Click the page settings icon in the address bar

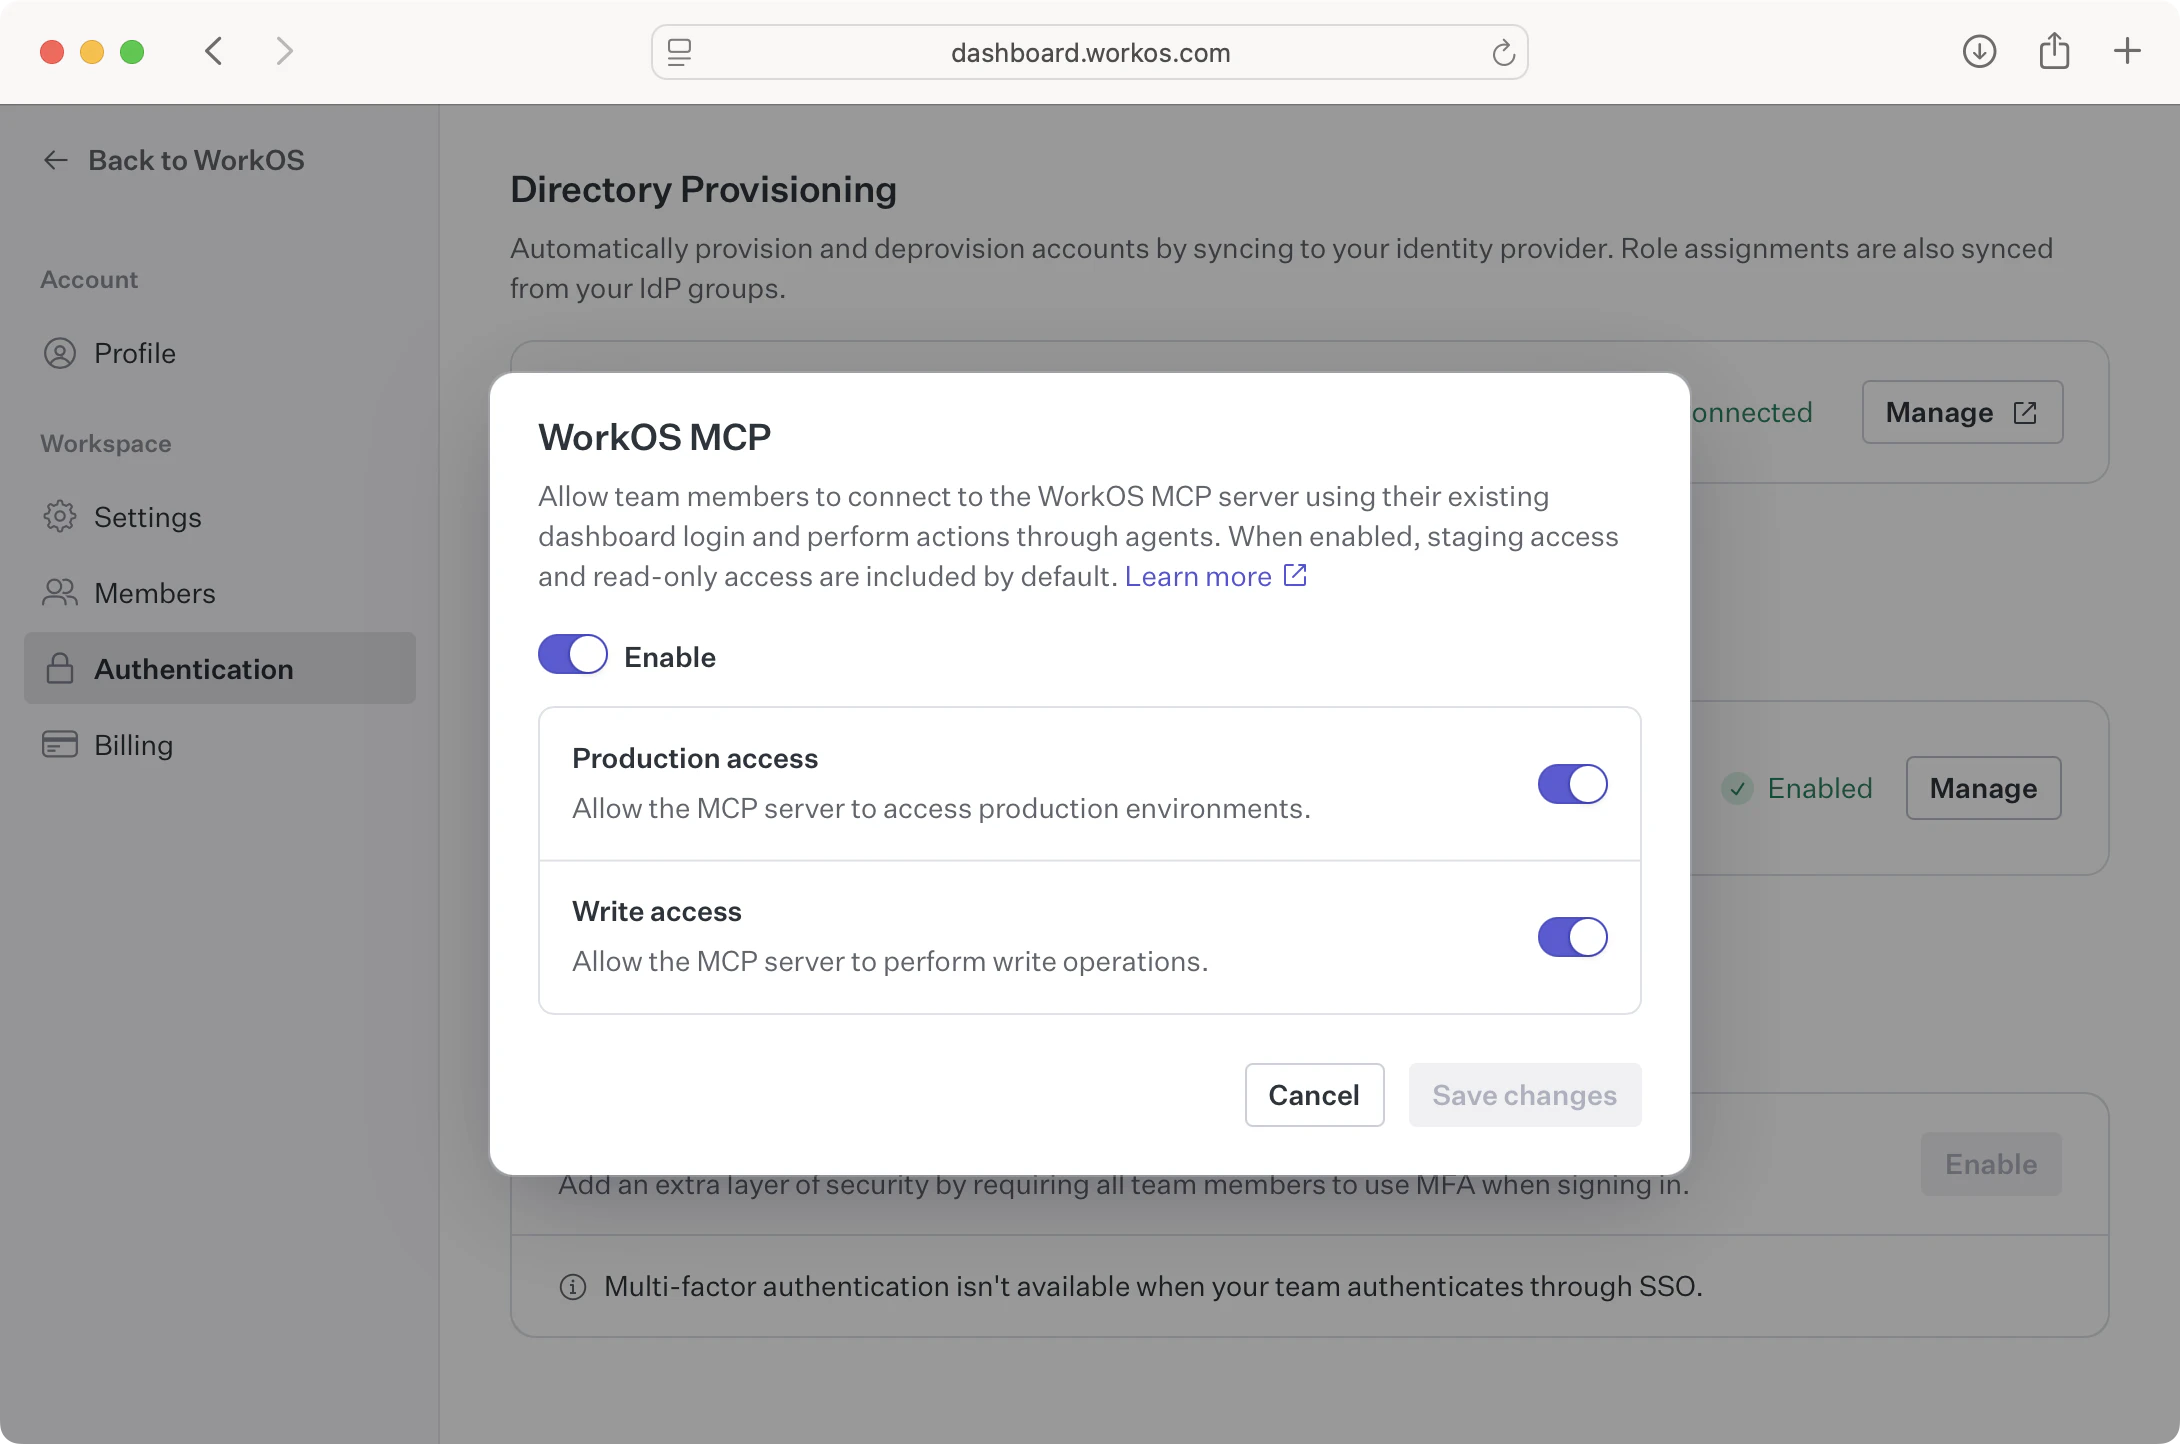point(680,52)
